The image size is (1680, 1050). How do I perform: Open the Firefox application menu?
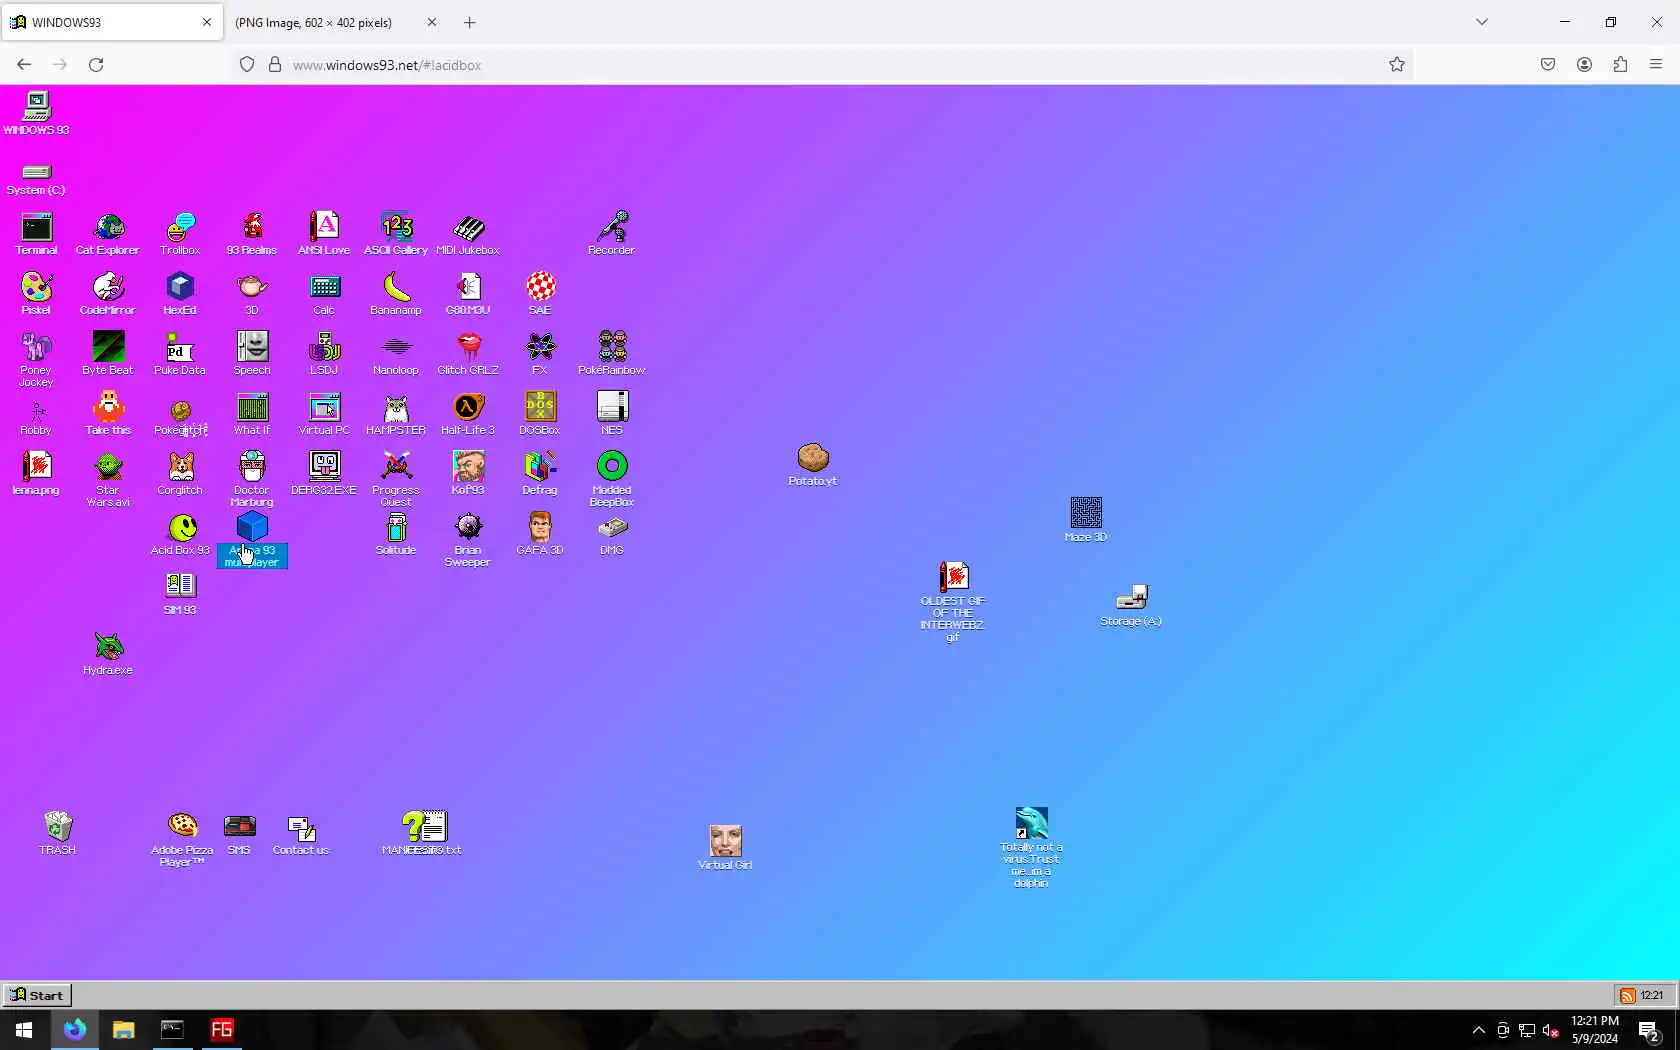pyautogui.click(x=1656, y=65)
